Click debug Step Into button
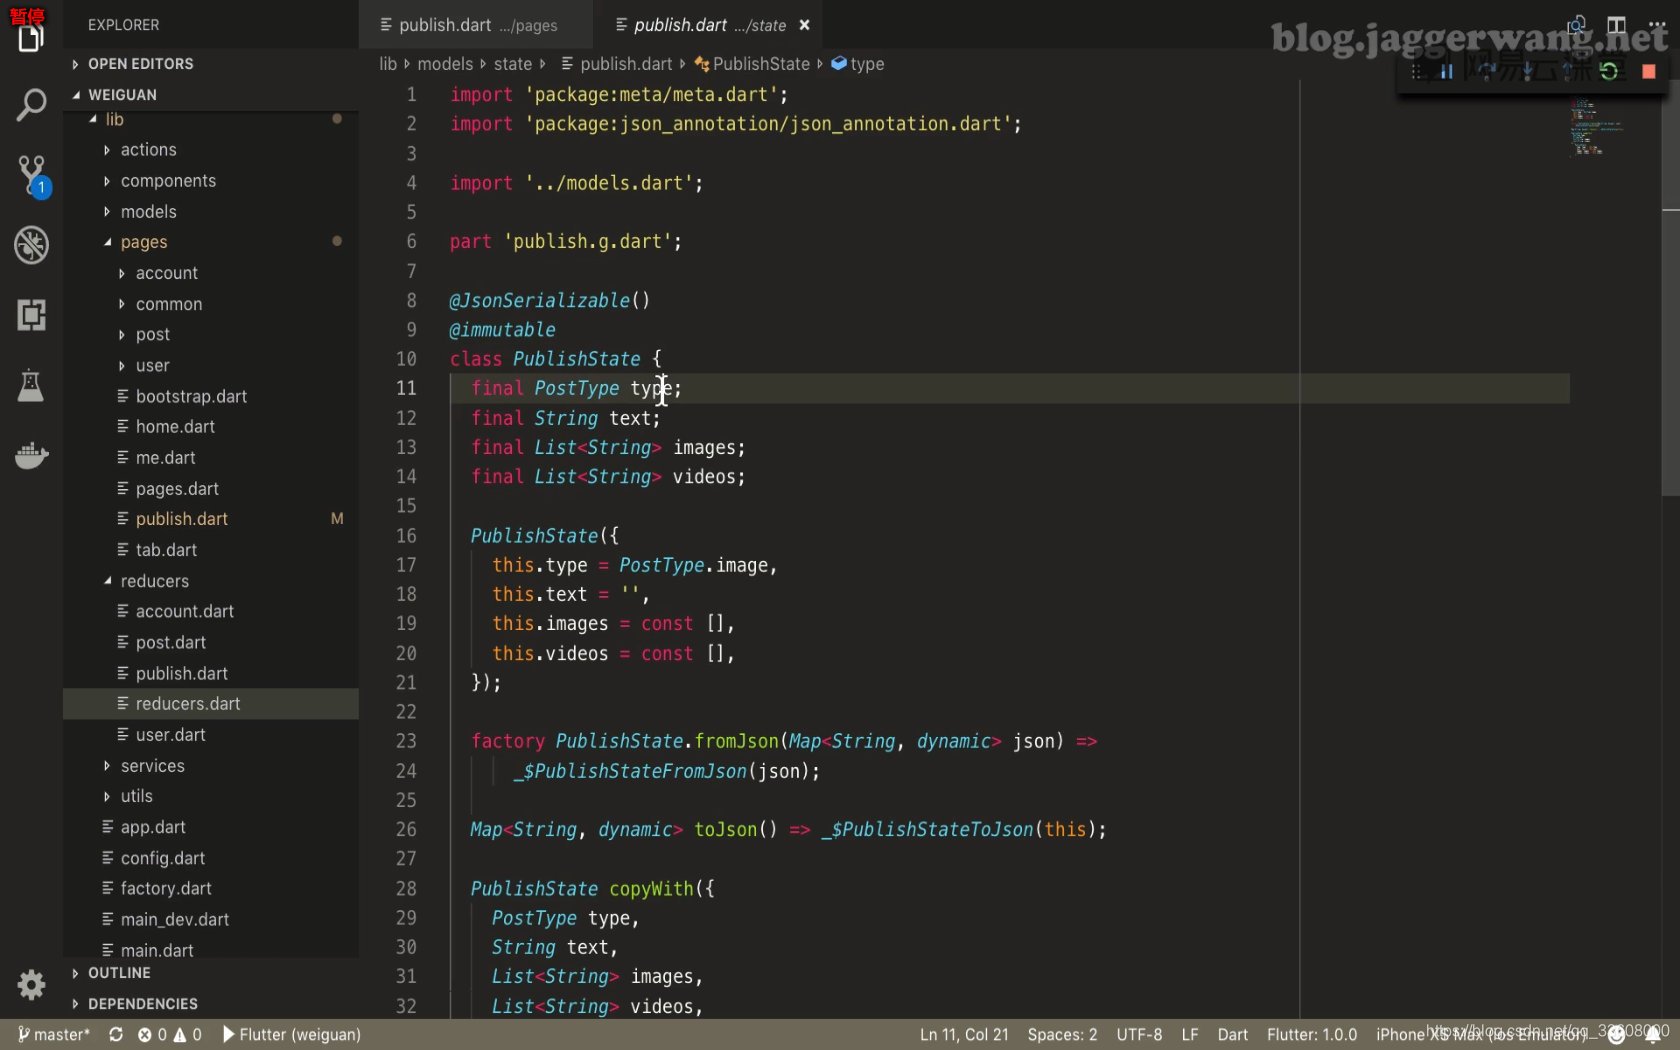The width and height of the screenshot is (1680, 1050). click(1527, 71)
